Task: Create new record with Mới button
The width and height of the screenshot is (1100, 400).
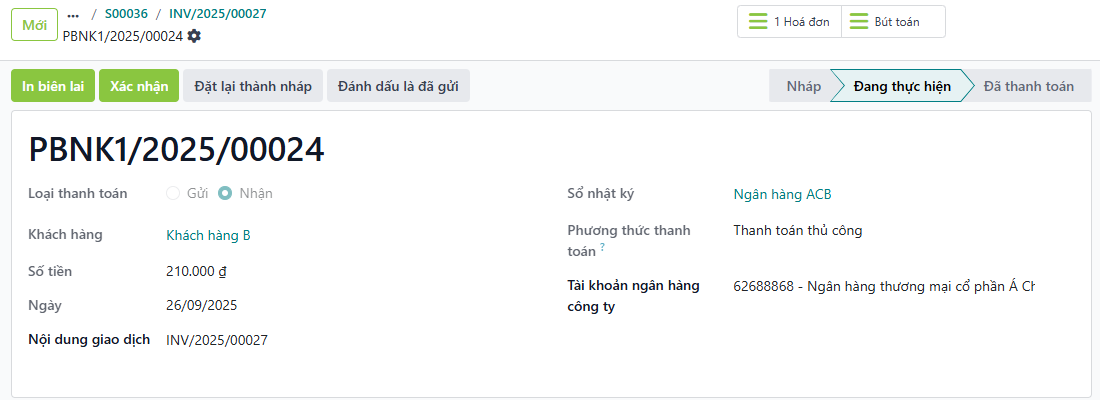Action: [x=34, y=24]
